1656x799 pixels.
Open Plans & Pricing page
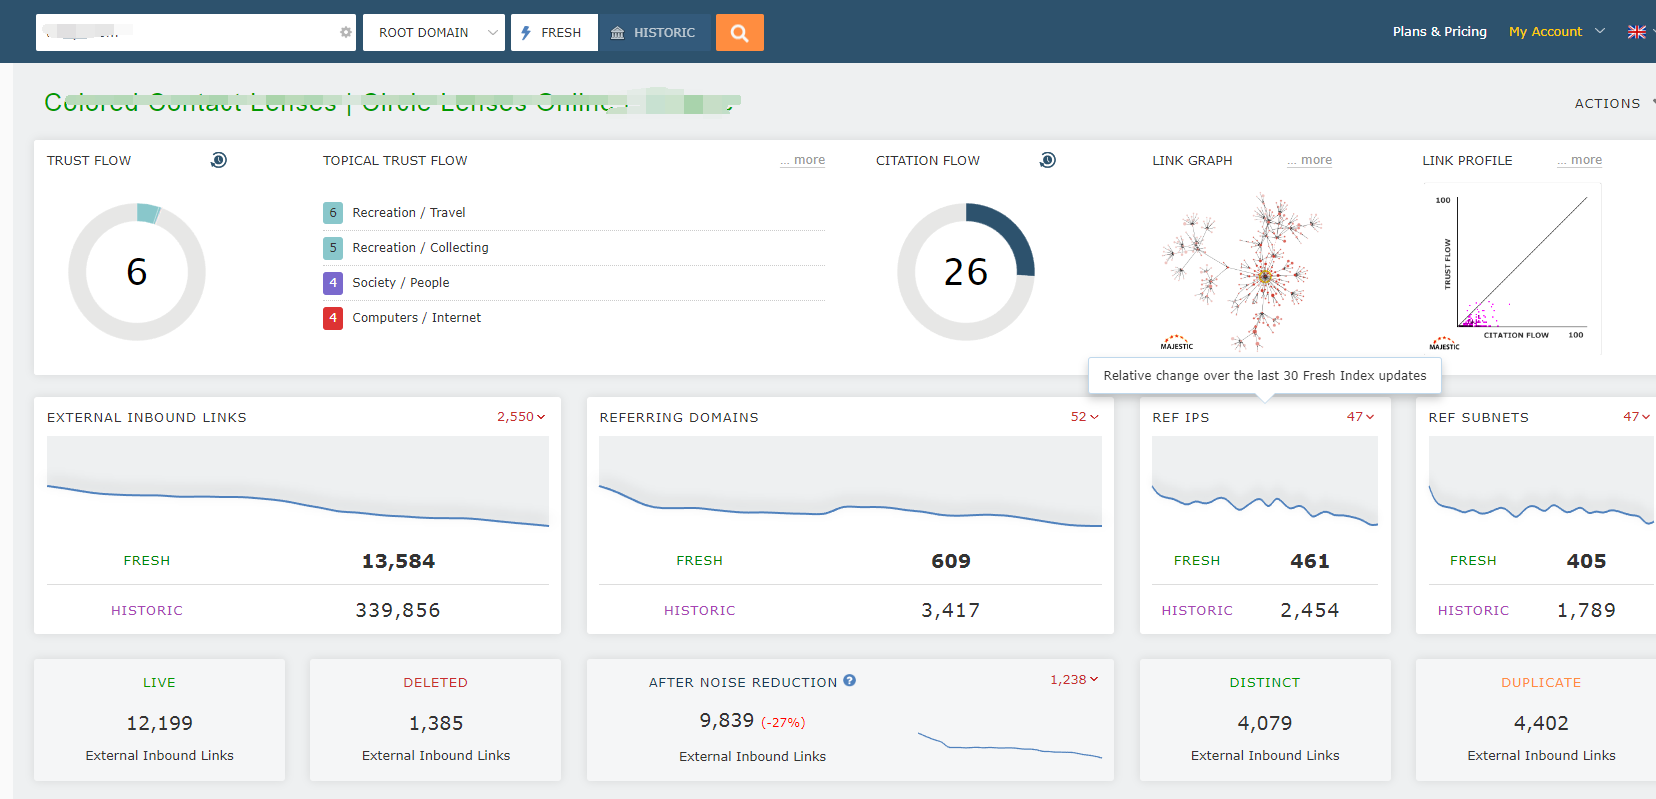[1439, 32]
